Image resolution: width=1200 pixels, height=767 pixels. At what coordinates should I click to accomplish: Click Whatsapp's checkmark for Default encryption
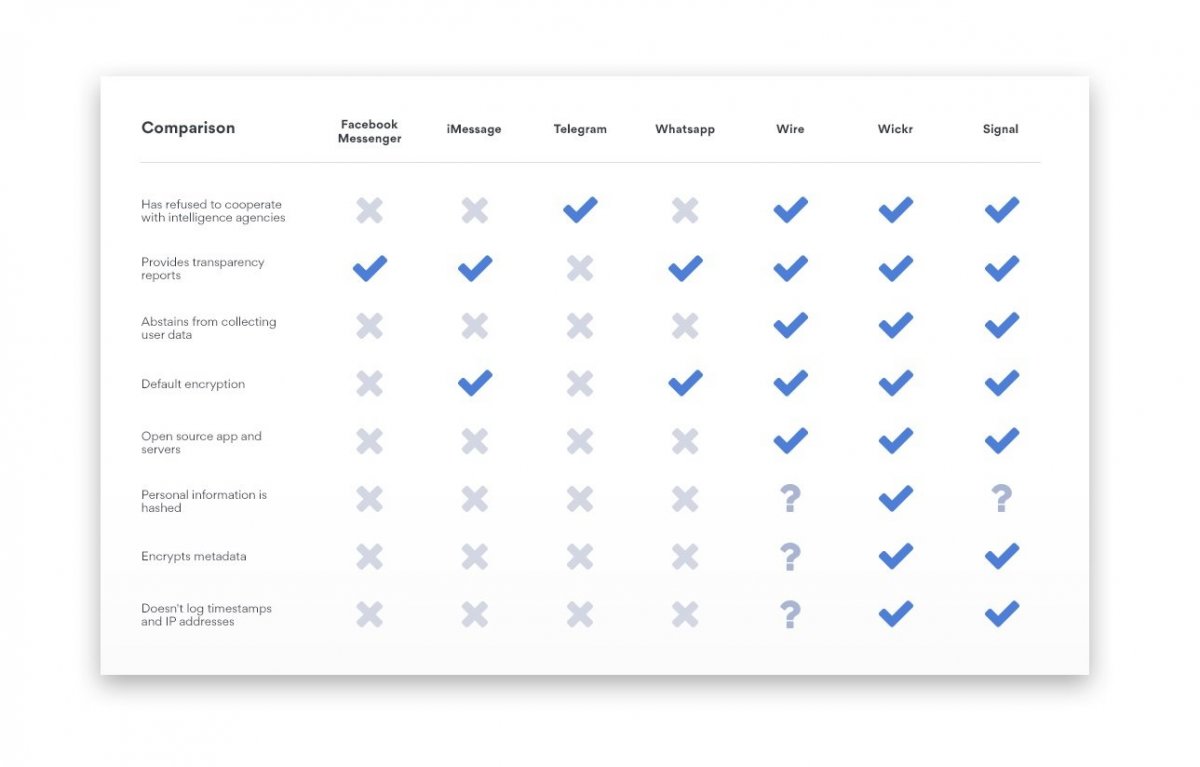pos(685,383)
